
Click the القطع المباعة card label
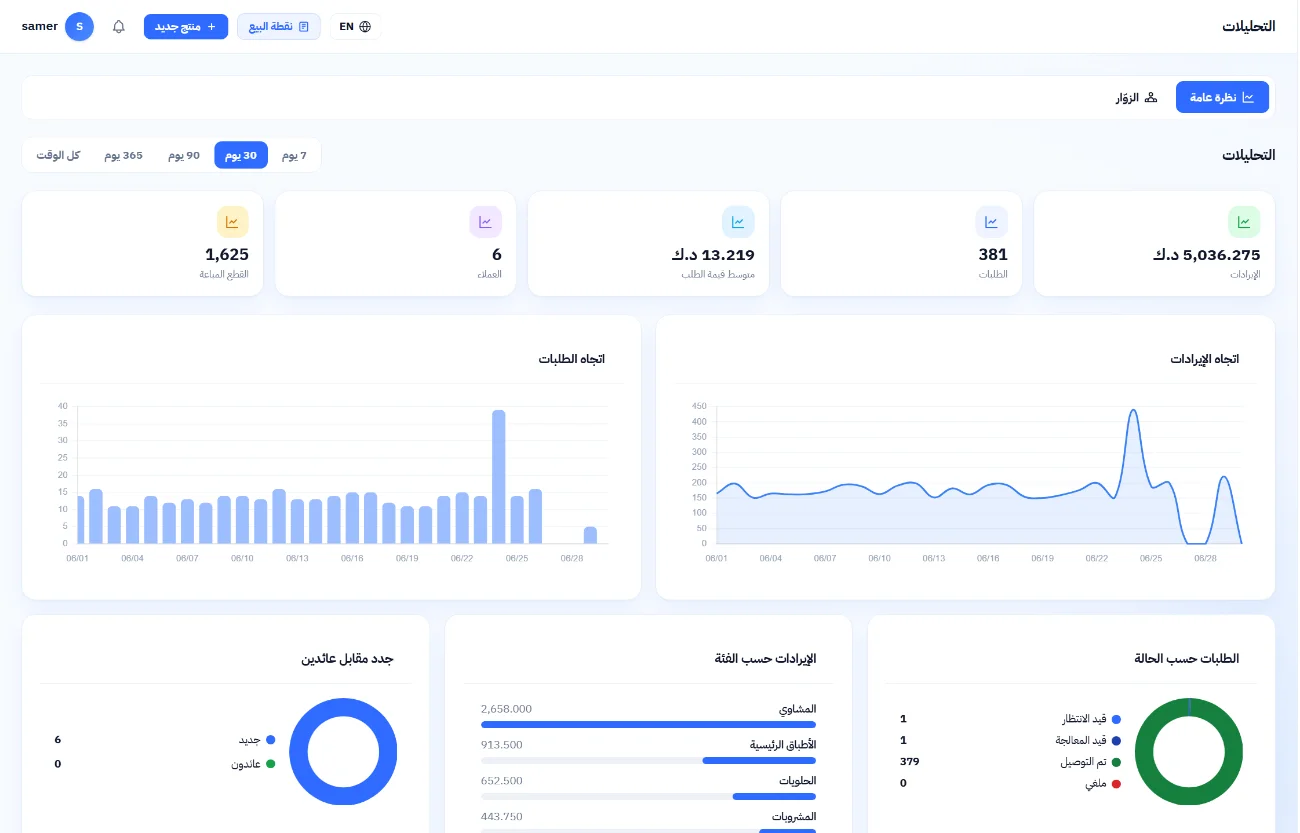tap(224, 275)
